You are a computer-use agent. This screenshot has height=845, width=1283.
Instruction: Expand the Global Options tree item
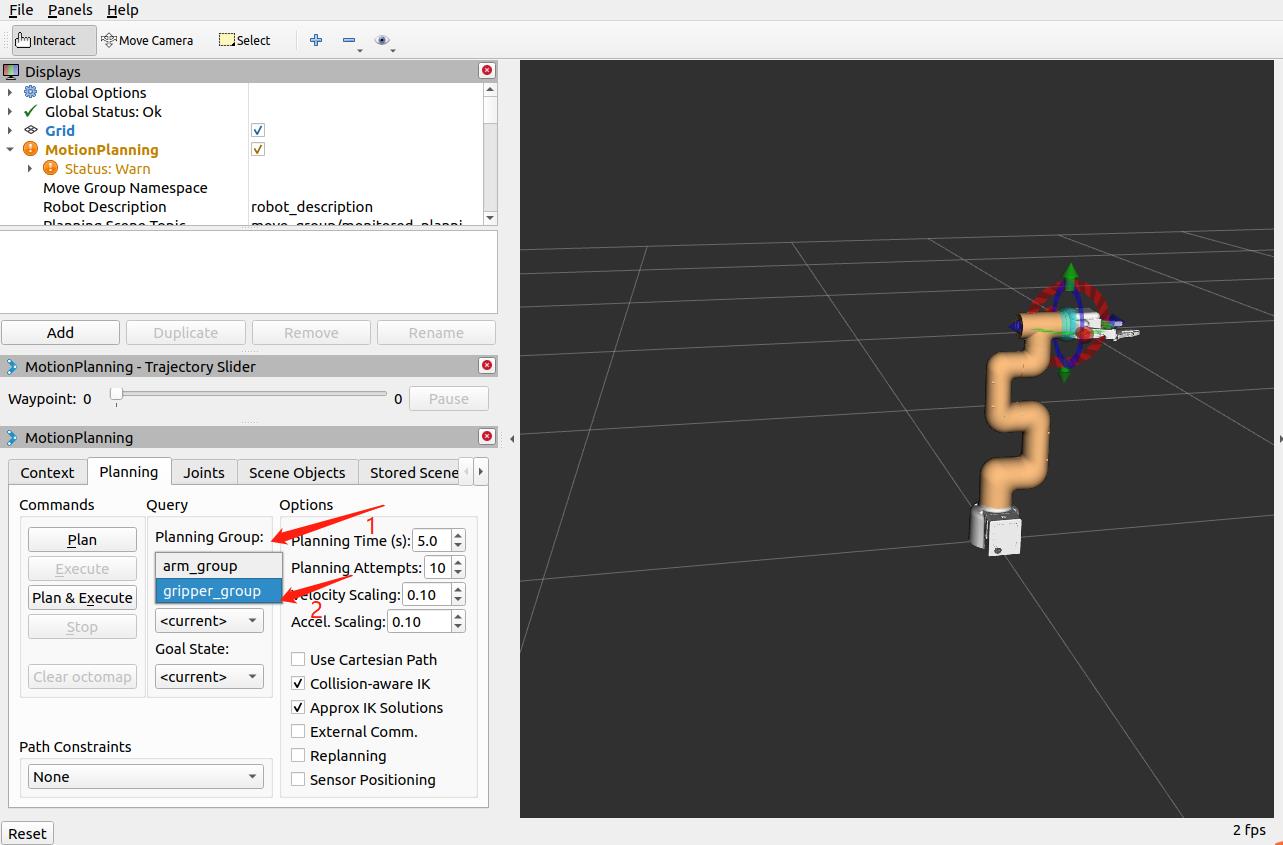click(10, 92)
